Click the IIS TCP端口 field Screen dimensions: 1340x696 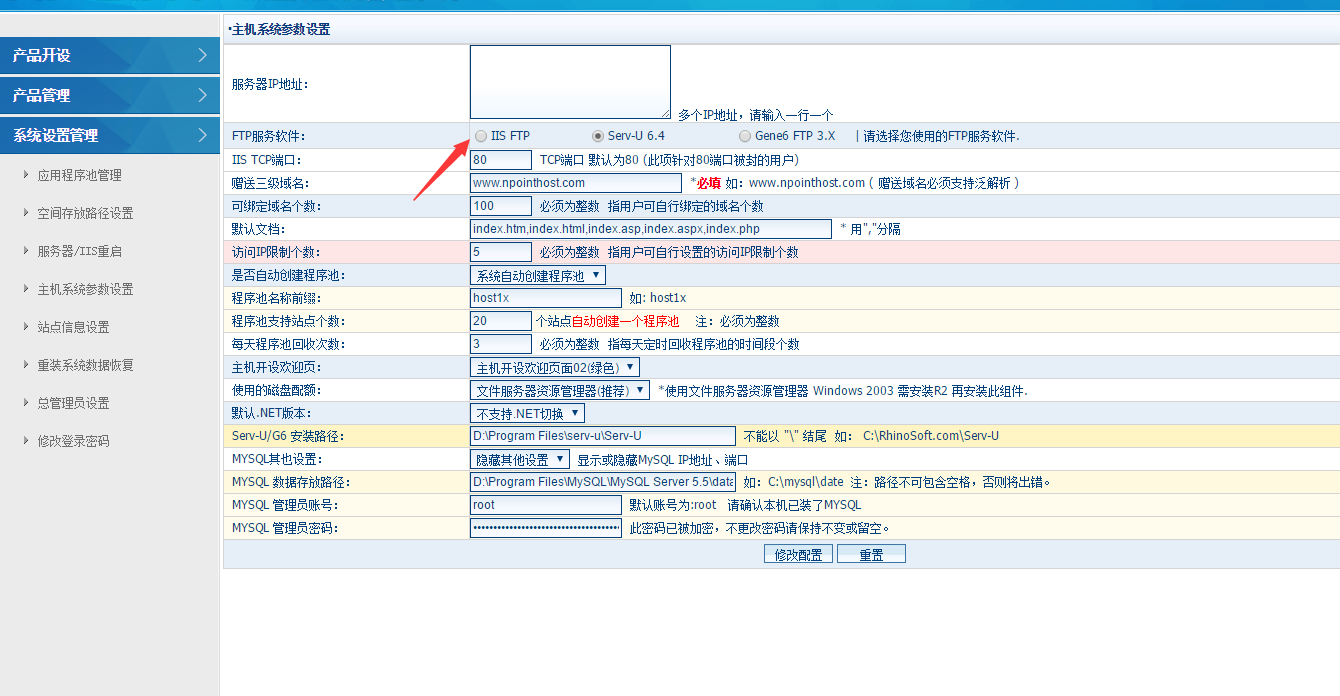501,160
